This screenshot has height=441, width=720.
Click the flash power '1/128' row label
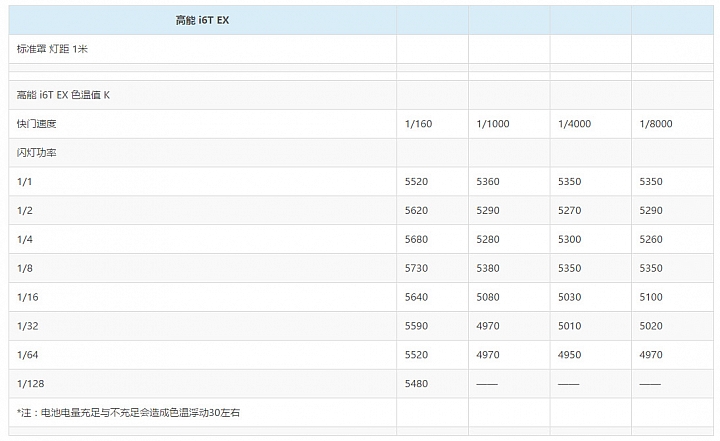point(30,384)
